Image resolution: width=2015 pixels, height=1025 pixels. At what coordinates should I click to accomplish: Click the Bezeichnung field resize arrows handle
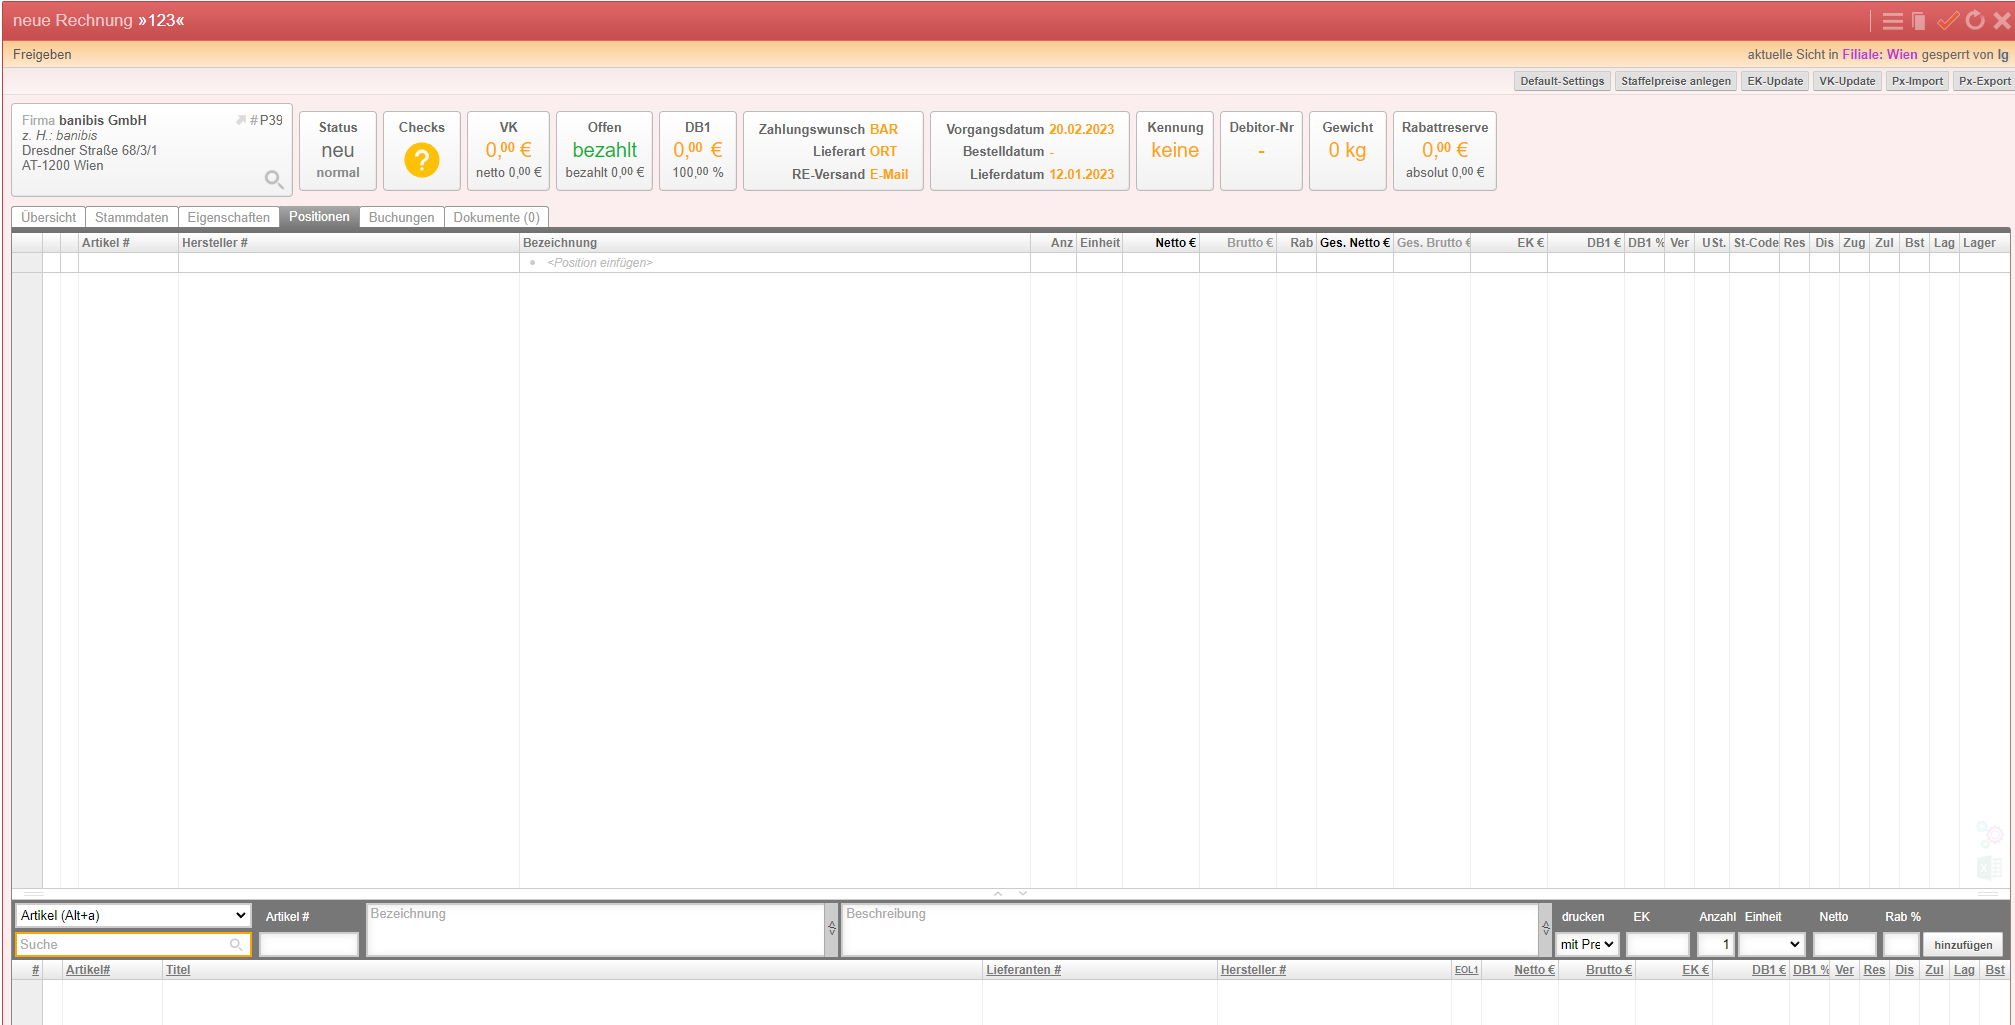pyautogui.click(x=832, y=928)
